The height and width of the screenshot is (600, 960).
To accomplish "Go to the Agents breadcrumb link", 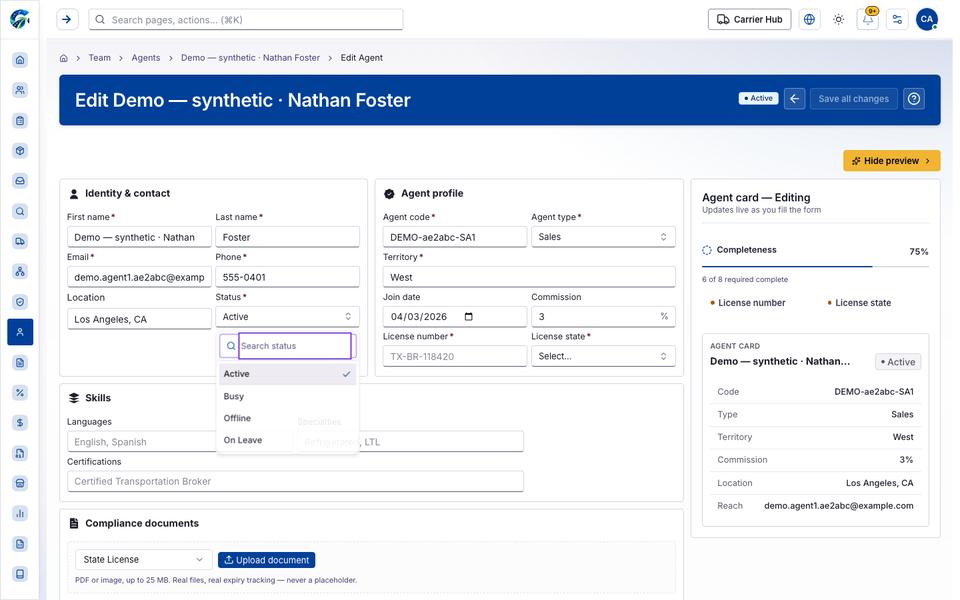I will click(x=146, y=58).
